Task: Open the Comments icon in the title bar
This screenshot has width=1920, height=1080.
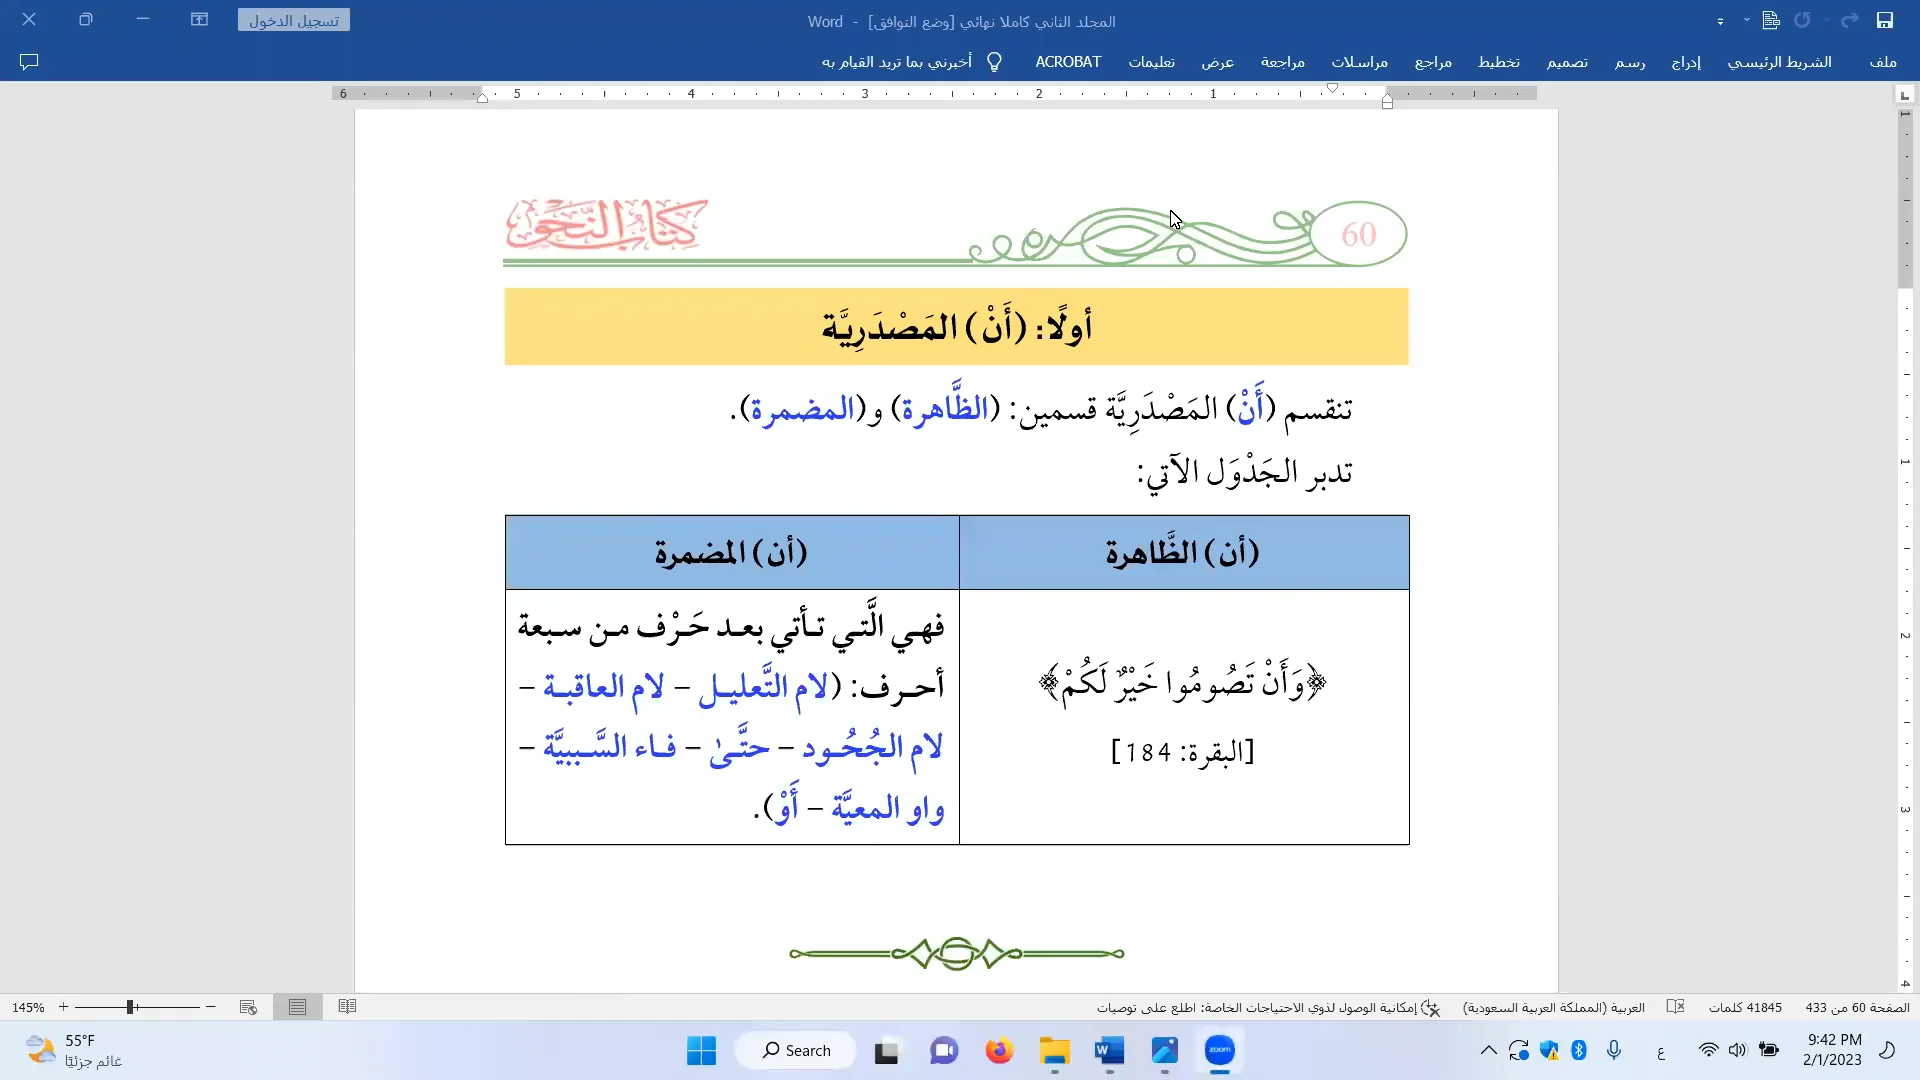Action: (29, 62)
